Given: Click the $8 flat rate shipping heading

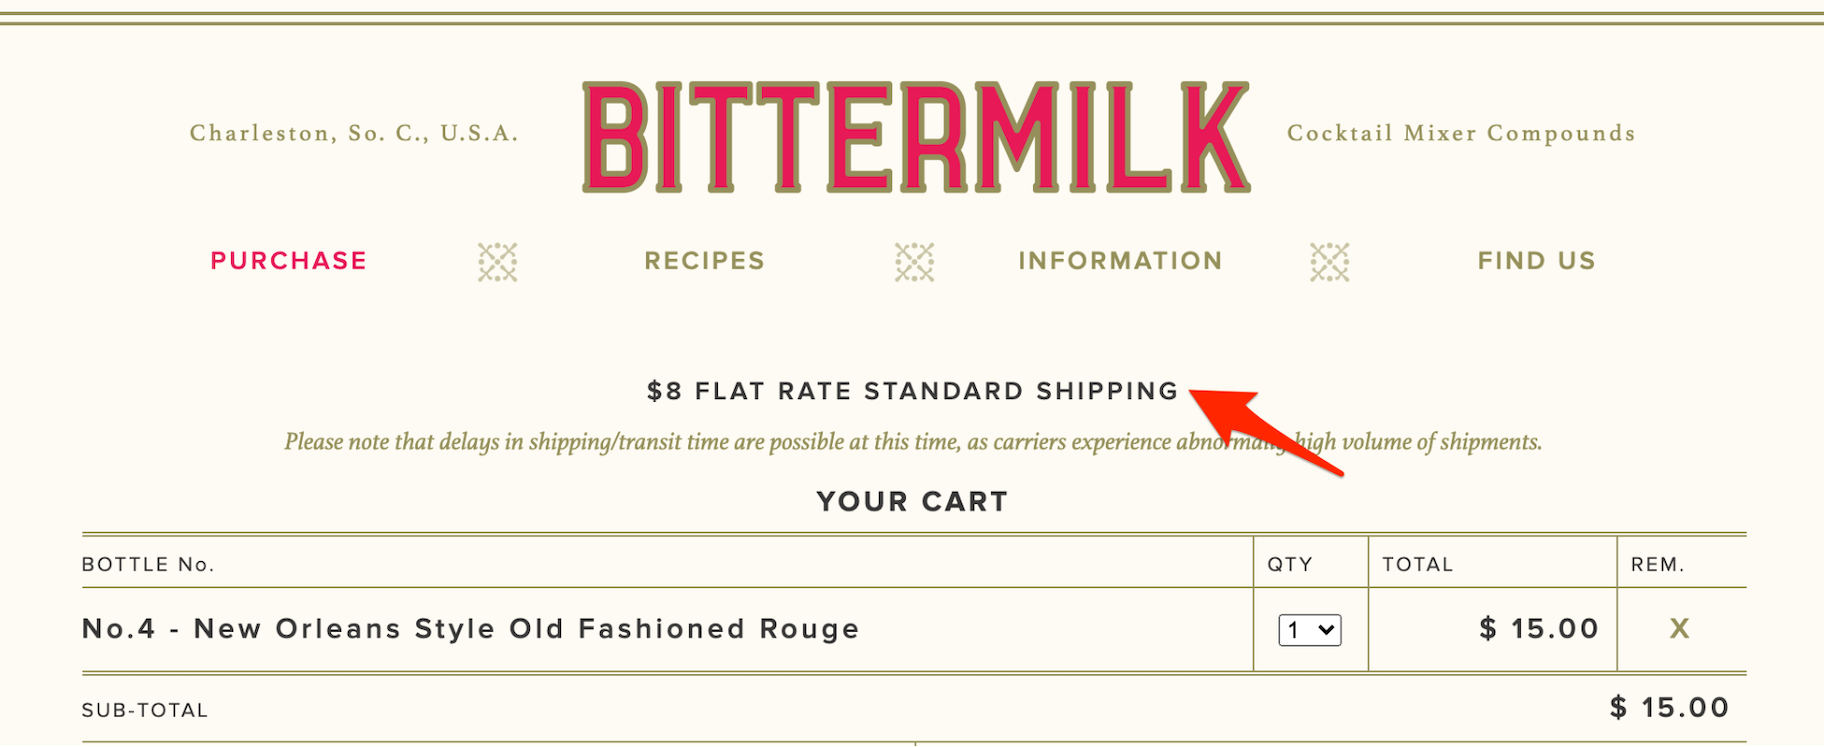Looking at the screenshot, I should click(912, 391).
